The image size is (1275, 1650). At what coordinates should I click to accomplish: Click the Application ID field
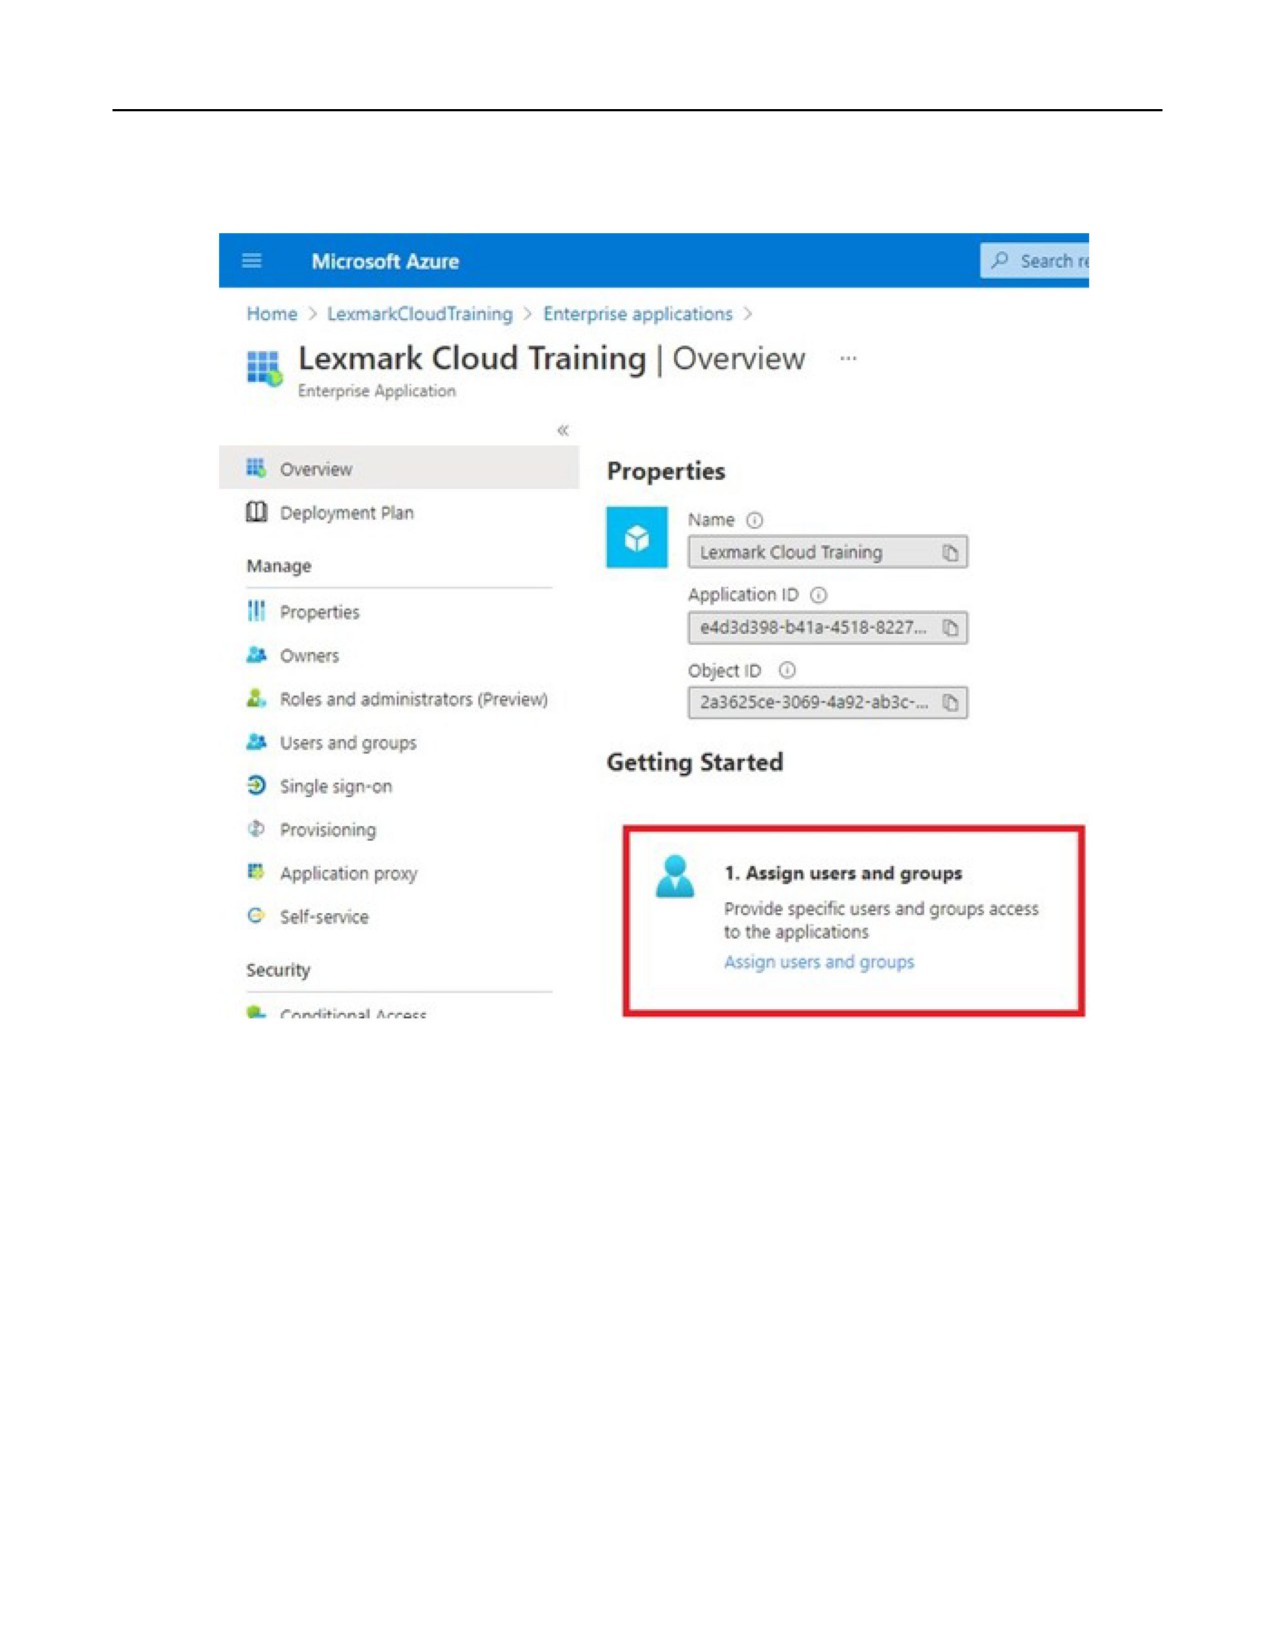[827, 628]
